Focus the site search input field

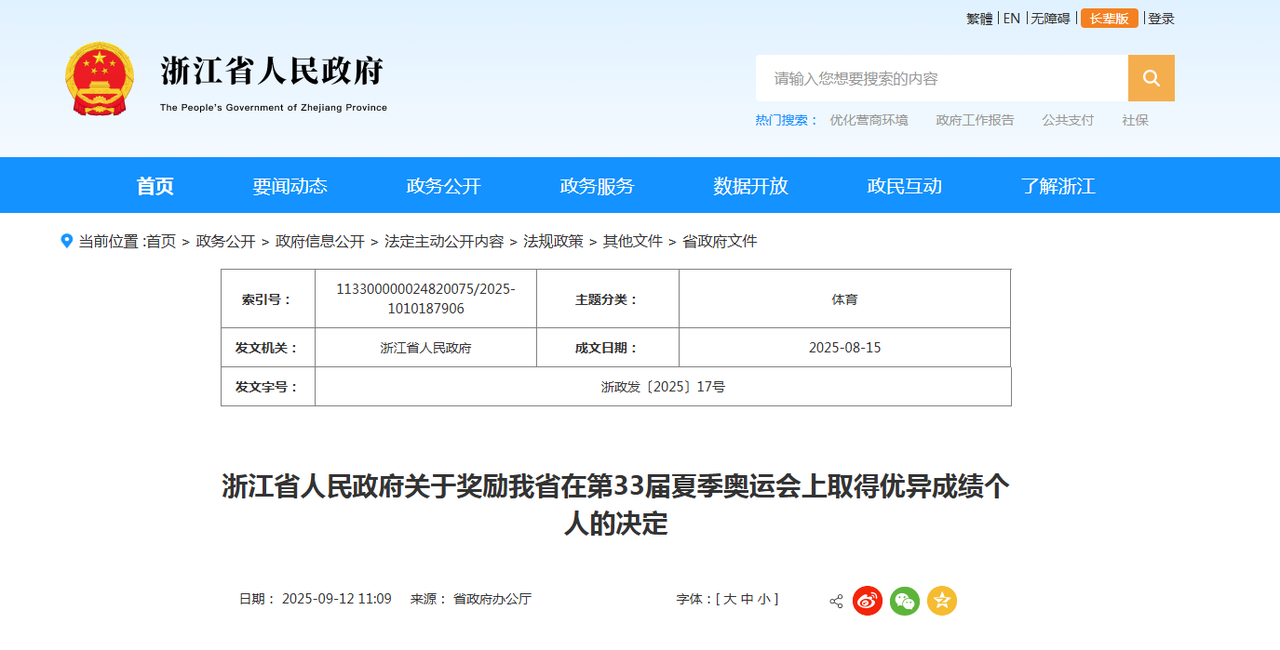coord(942,78)
